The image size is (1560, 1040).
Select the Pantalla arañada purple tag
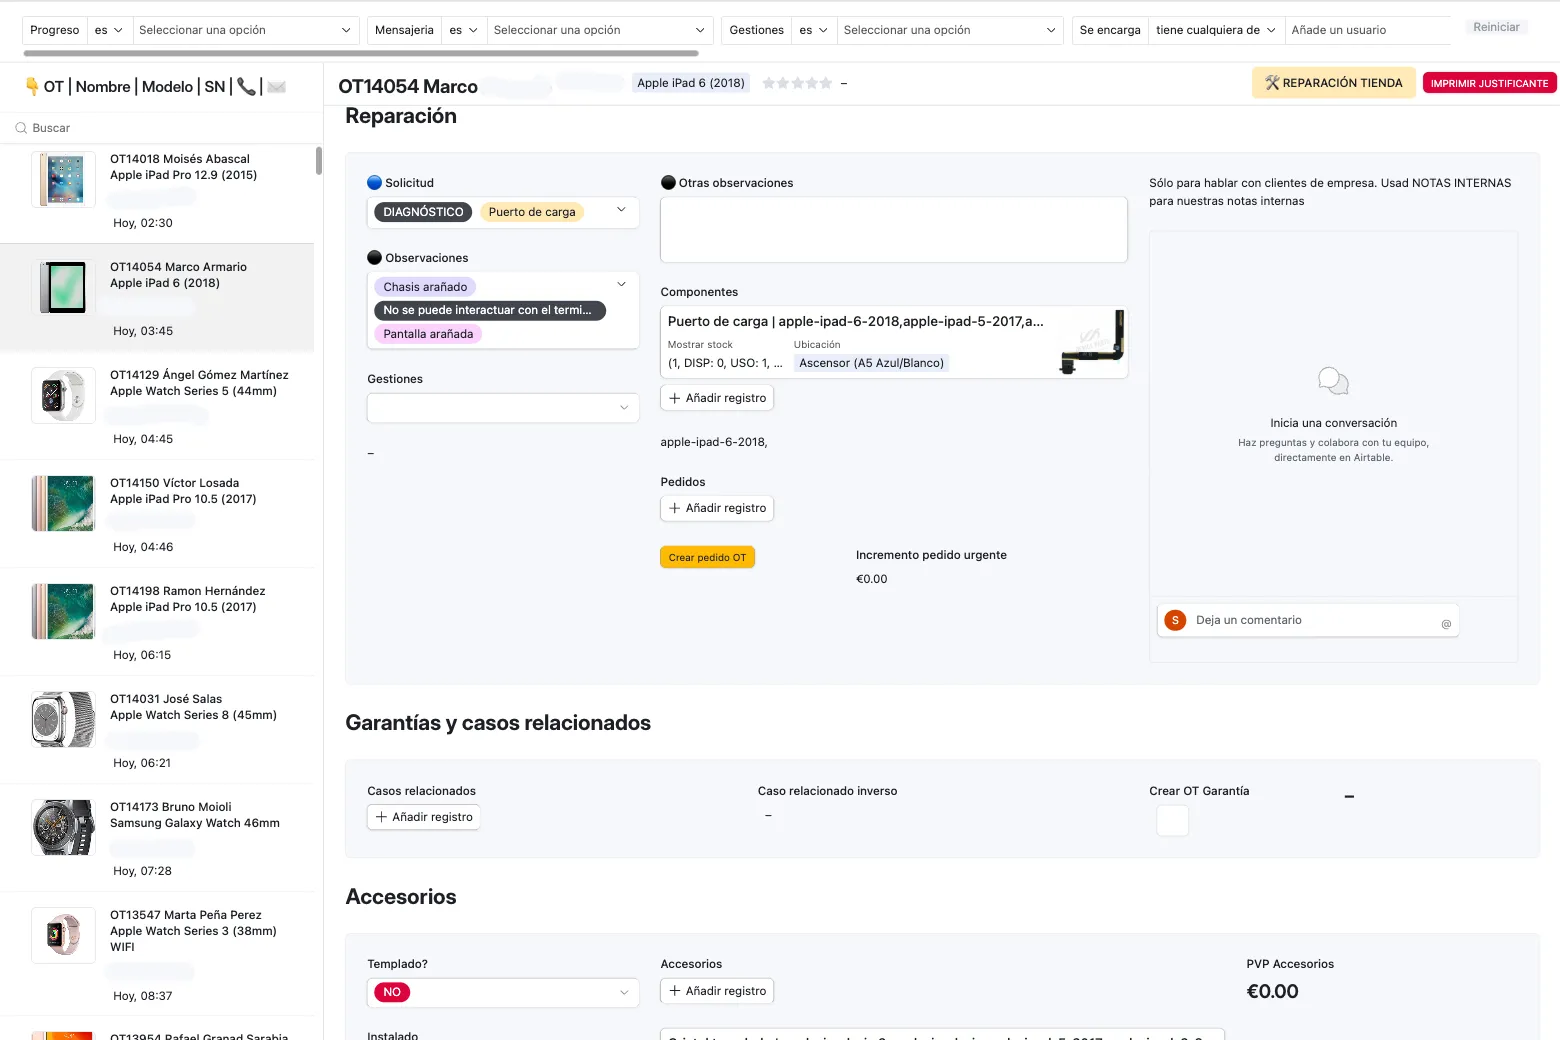428,333
